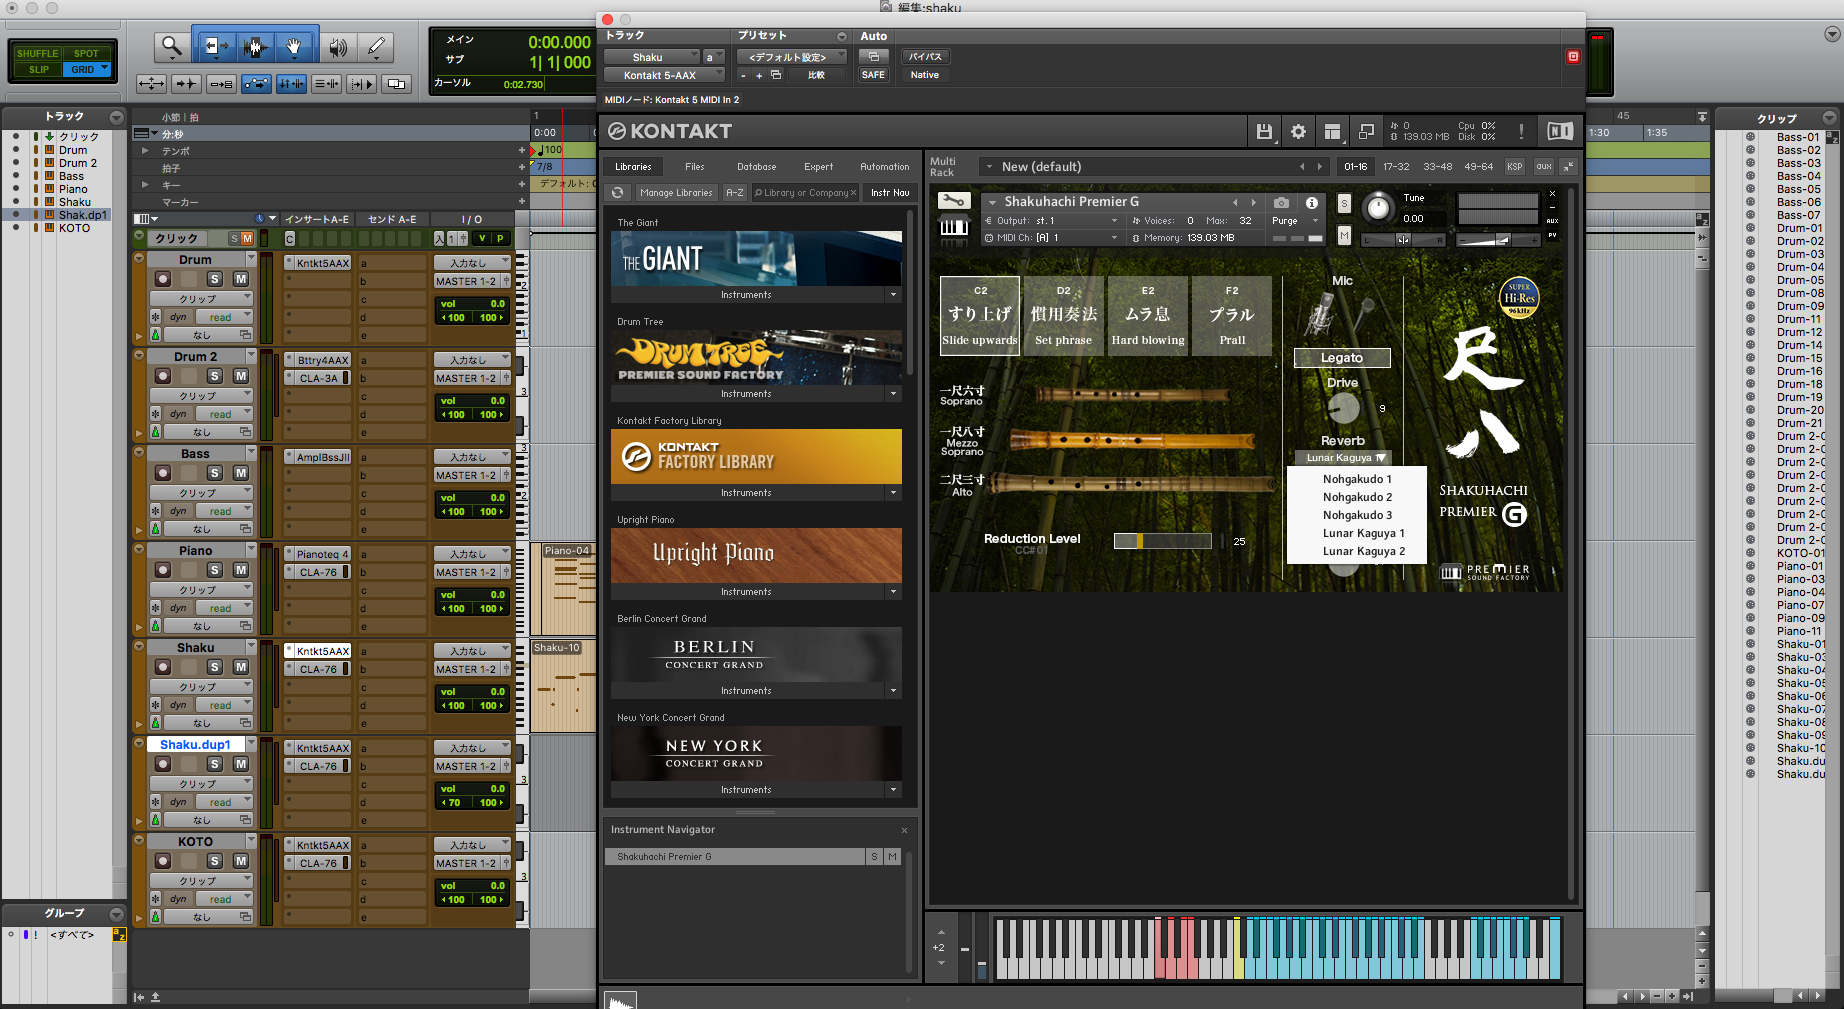Open Kontakt 5-AAX plugin selector
This screenshot has width=1844, height=1009.
(x=664, y=75)
